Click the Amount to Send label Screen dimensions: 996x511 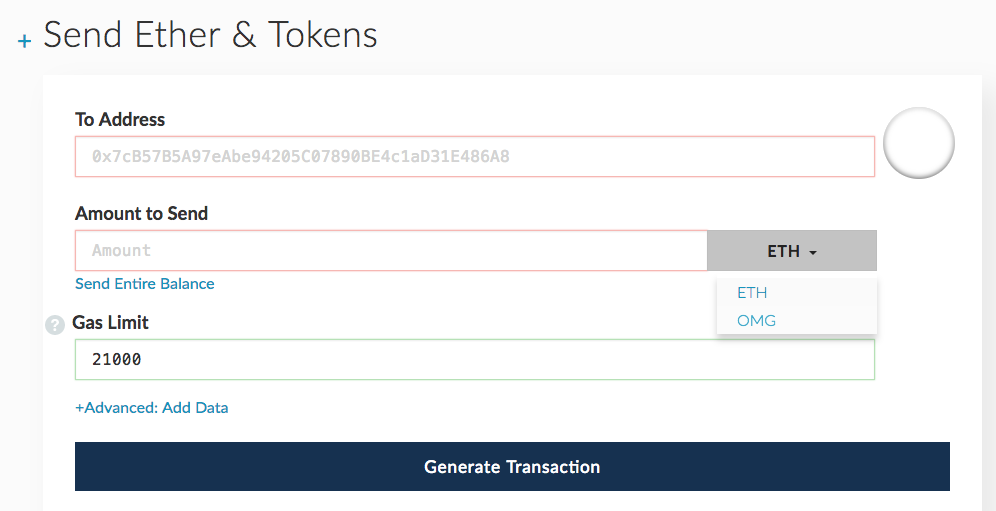coord(141,214)
